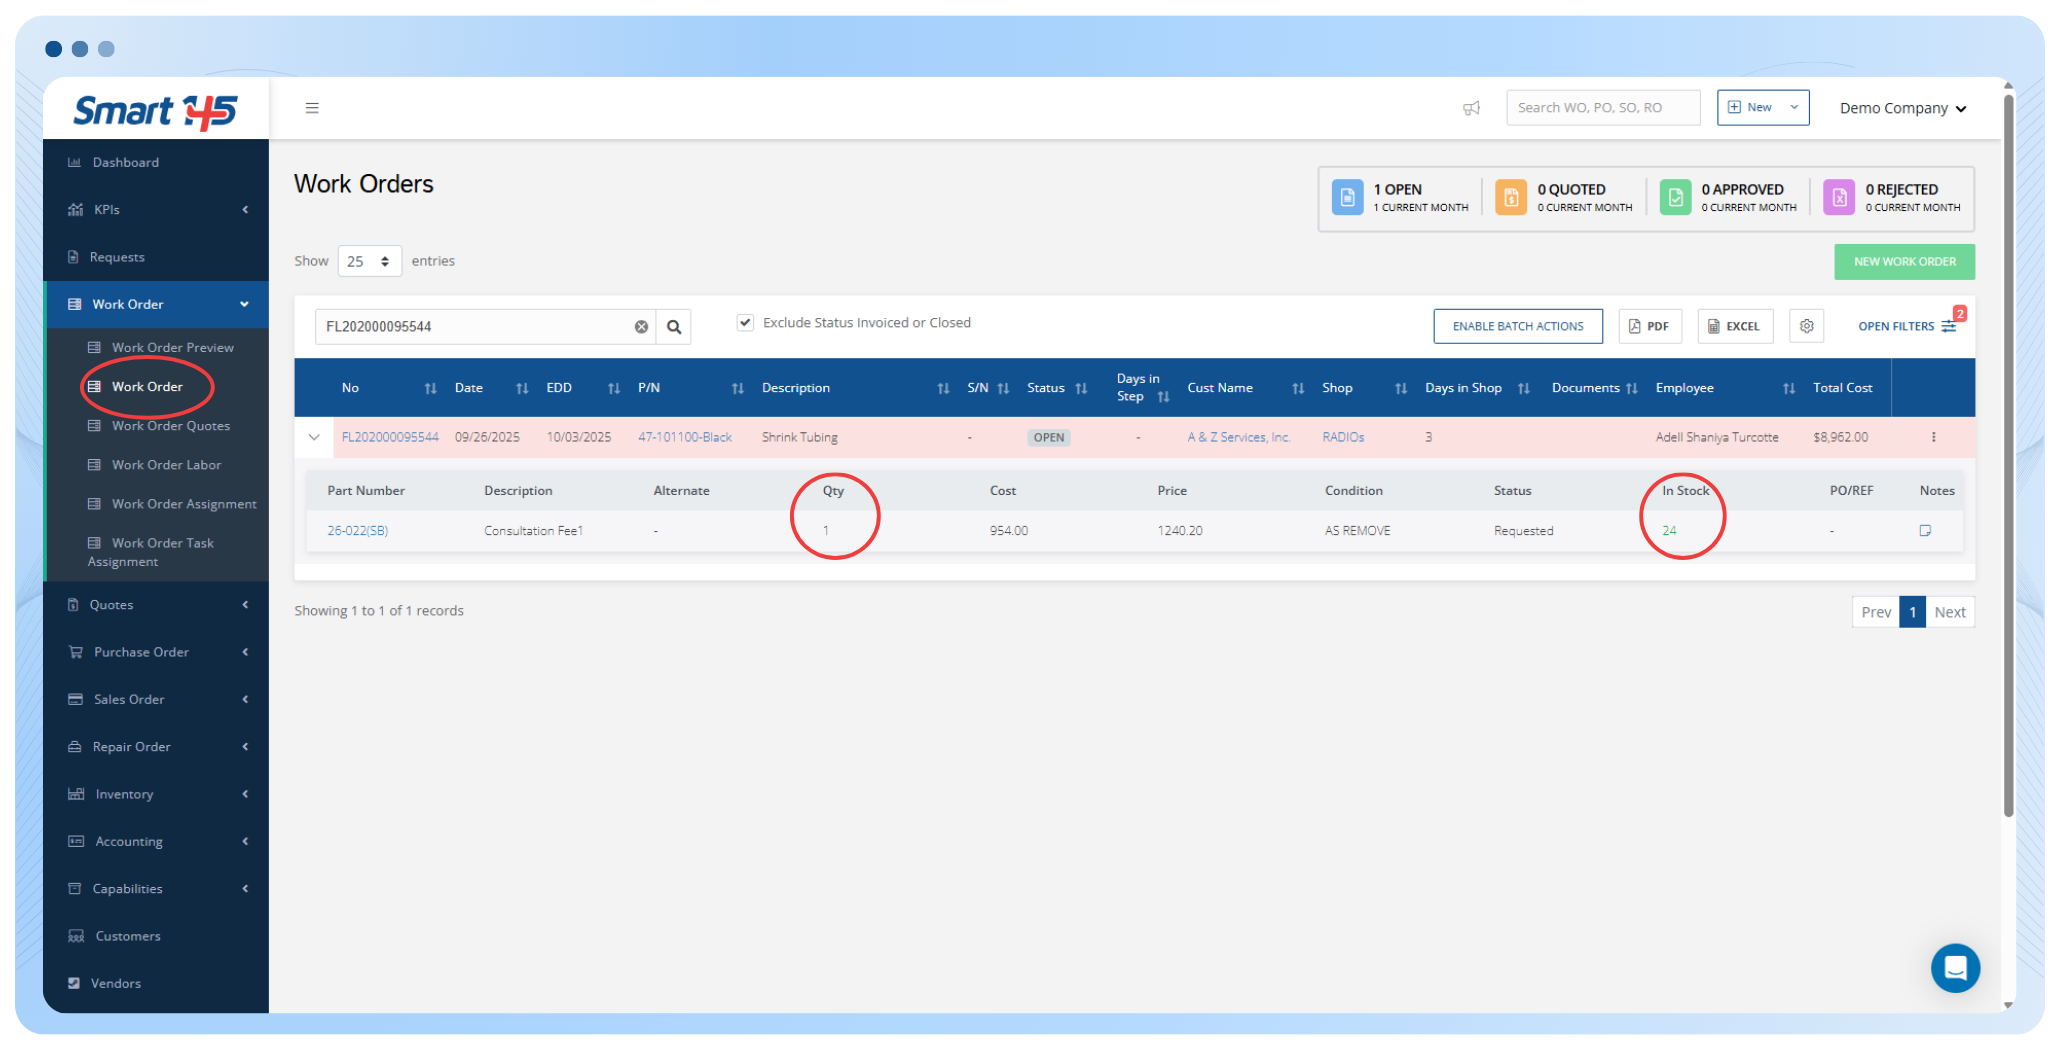Open the Show entries dropdown

coord(369,261)
